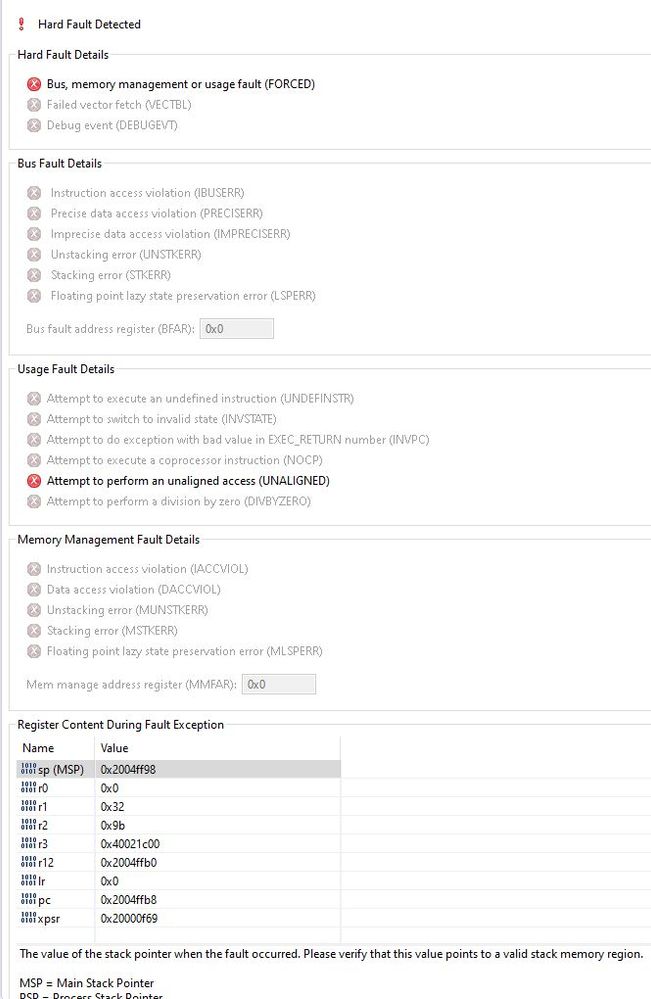Click the greyed VECTBL fault icon
The image size is (651, 999).
(34, 105)
